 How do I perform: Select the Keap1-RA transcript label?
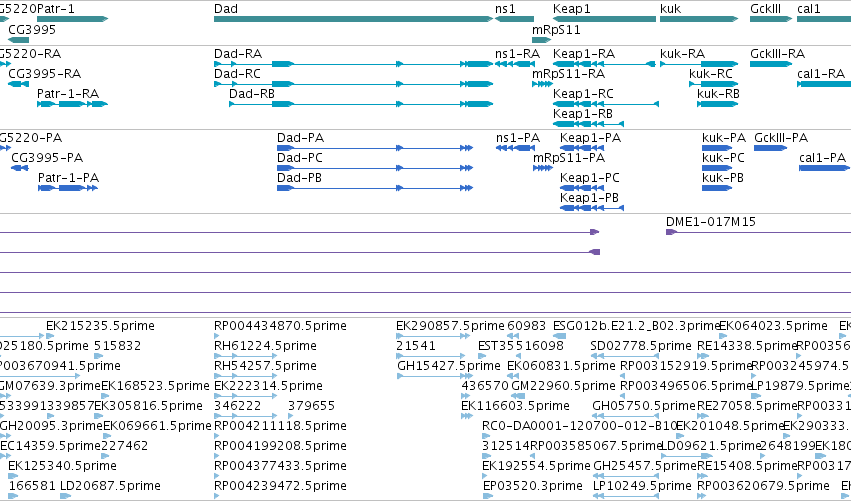pyautogui.click(x=584, y=54)
